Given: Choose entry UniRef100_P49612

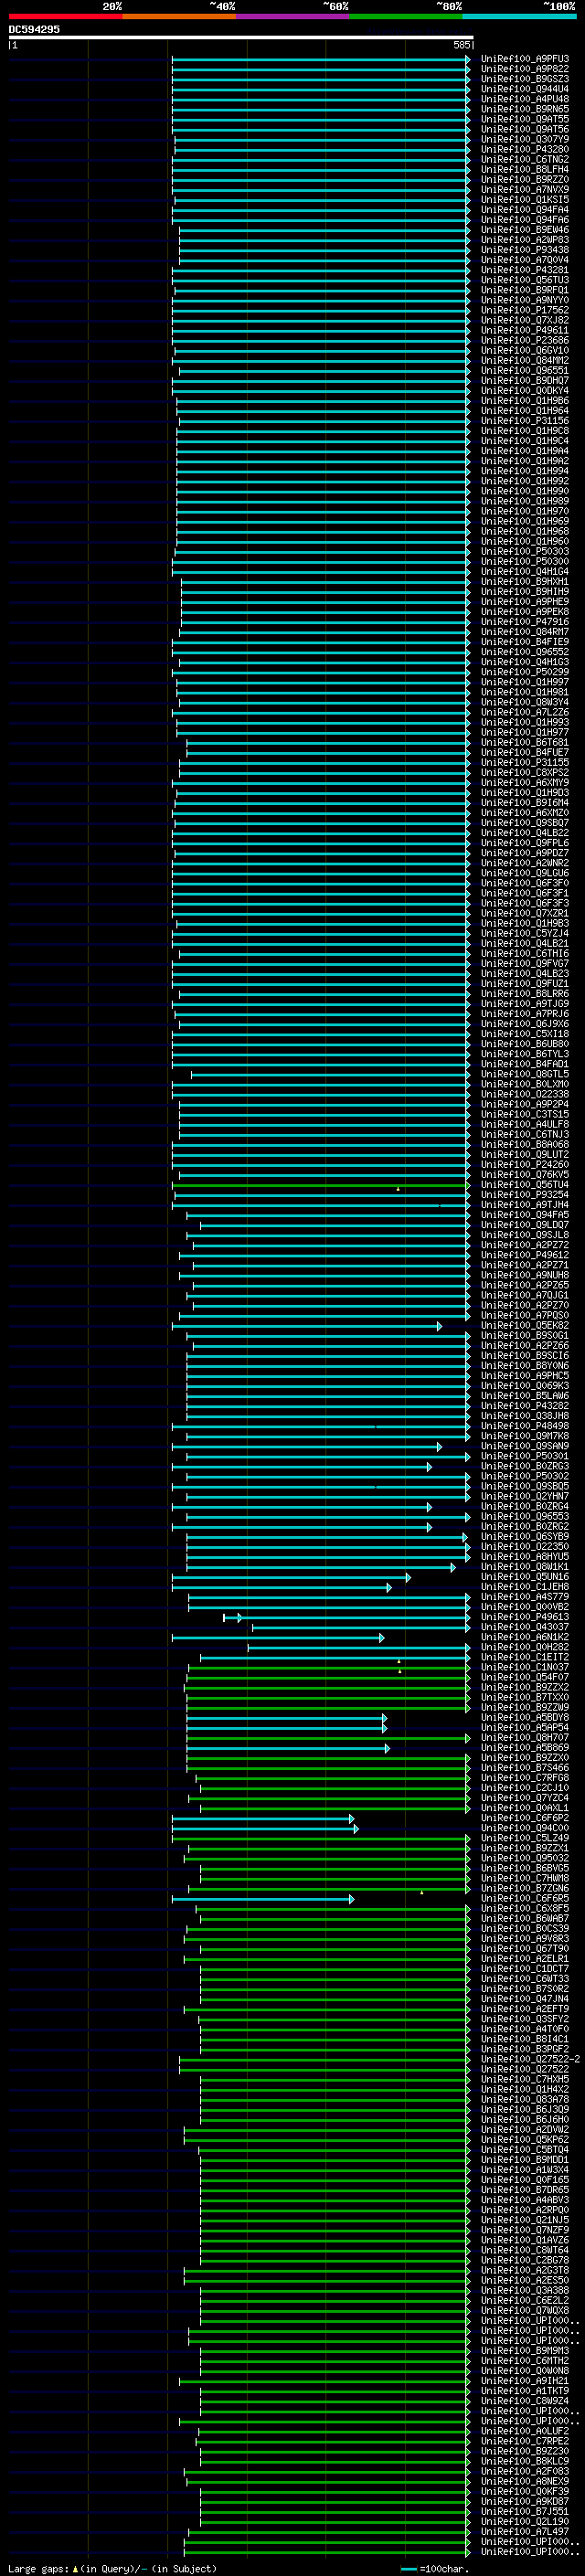Looking at the screenshot, I should 525,1255.
